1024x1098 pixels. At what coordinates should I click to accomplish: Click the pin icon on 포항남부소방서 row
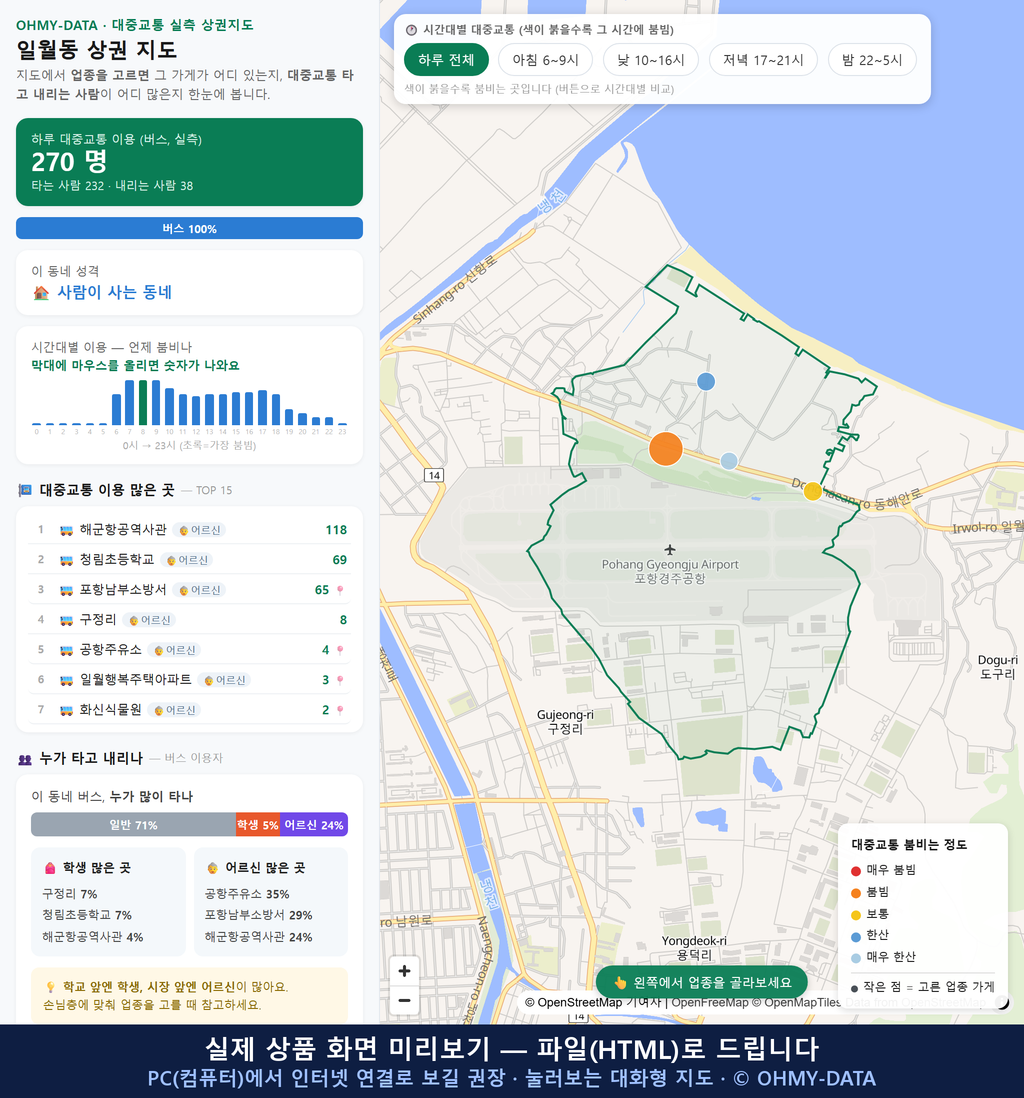click(340, 590)
